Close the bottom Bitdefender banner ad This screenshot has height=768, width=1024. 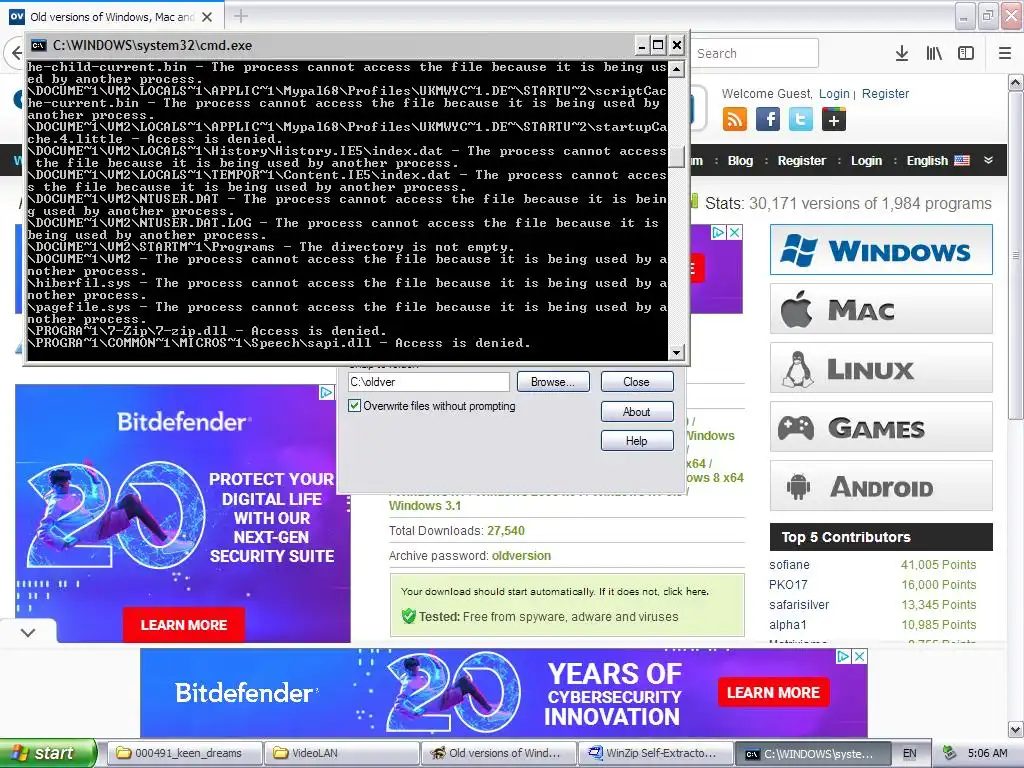coord(860,656)
